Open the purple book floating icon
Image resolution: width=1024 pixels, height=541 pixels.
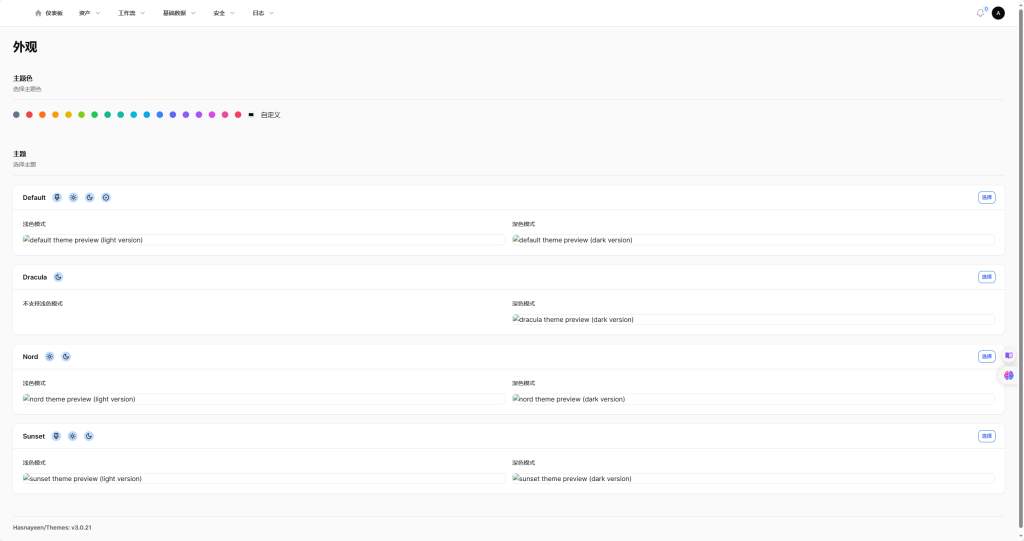tap(1009, 355)
